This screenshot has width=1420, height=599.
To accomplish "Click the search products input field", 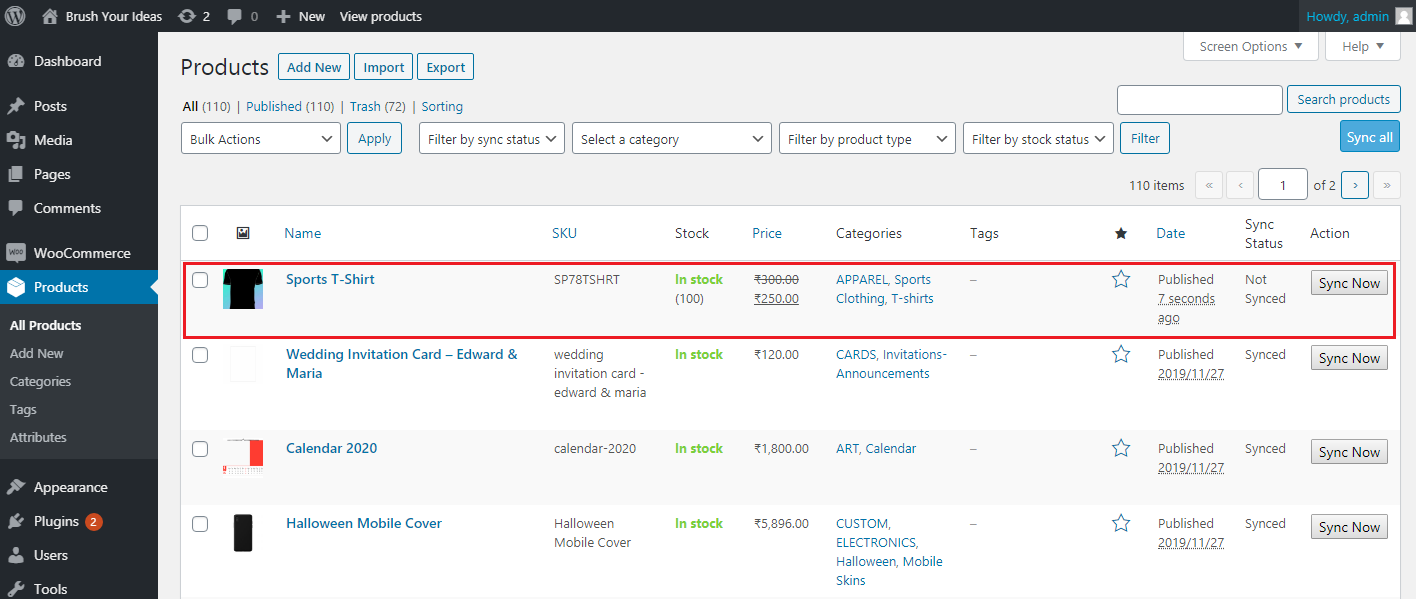I will (1199, 100).
